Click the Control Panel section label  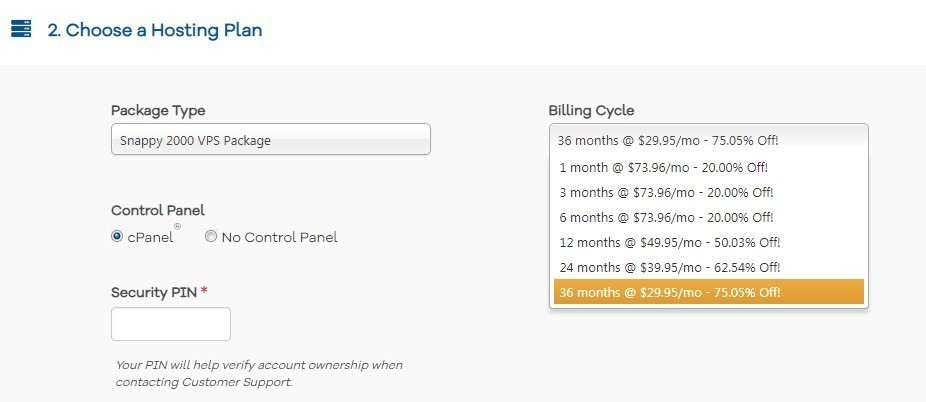point(158,210)
